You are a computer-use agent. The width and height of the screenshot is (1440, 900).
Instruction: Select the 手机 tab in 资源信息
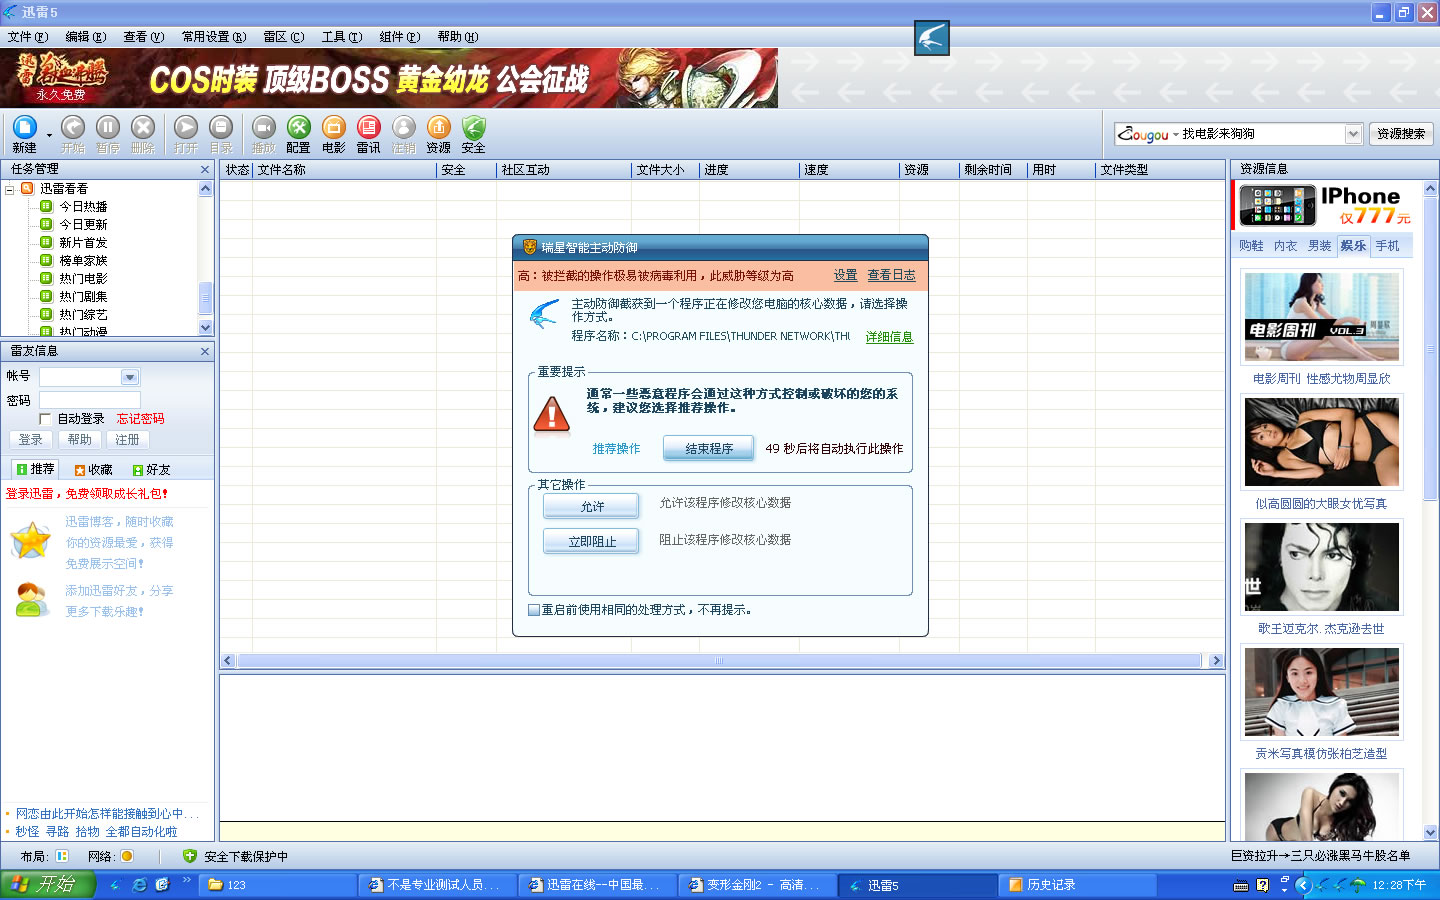(1387, 246)
